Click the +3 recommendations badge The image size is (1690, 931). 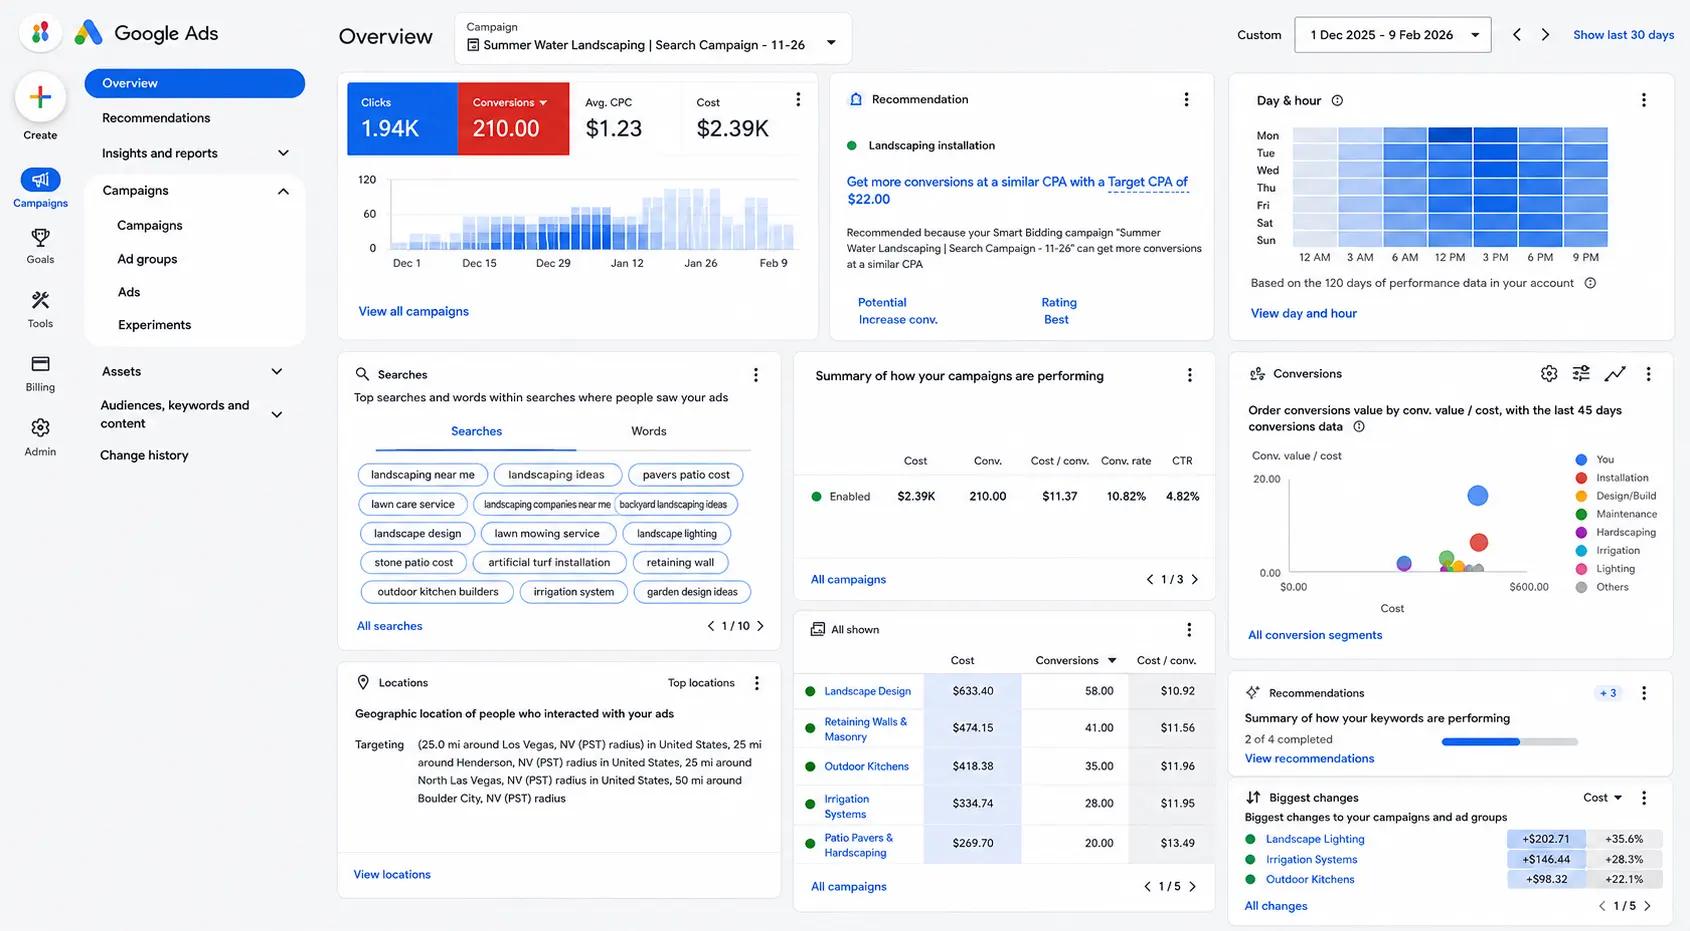1608,693
